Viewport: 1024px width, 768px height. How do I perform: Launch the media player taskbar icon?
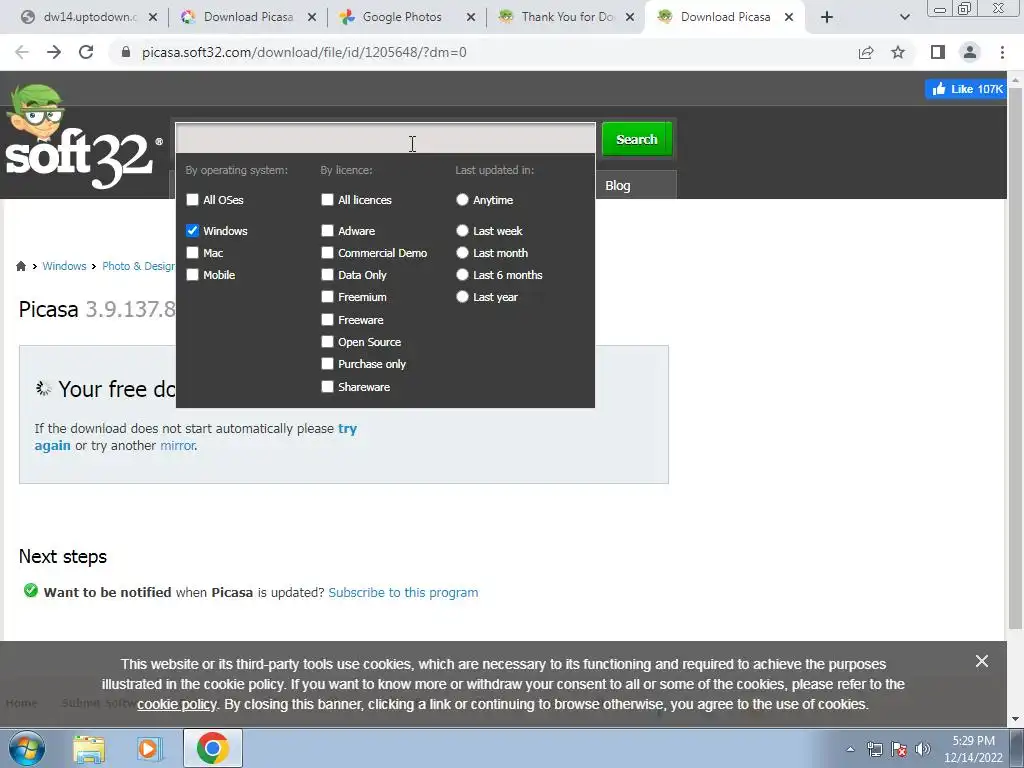tap(148, 748)
